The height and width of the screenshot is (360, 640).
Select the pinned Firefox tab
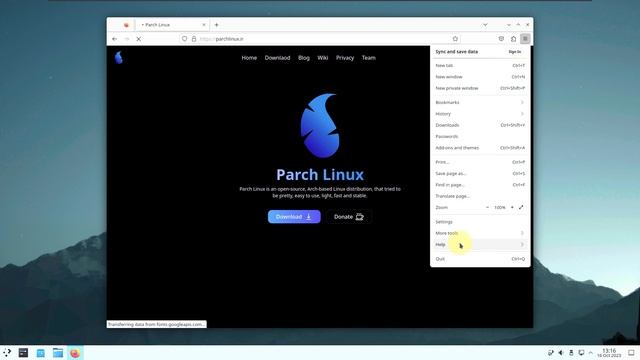[126, 25]
